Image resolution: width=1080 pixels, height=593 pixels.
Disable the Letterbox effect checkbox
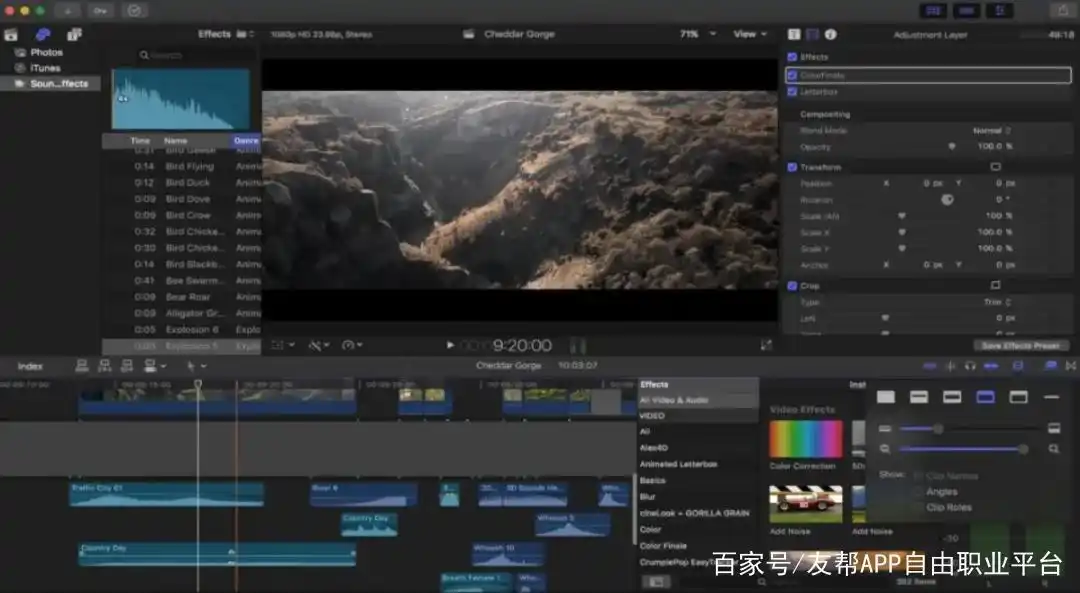tap(793, 91)
